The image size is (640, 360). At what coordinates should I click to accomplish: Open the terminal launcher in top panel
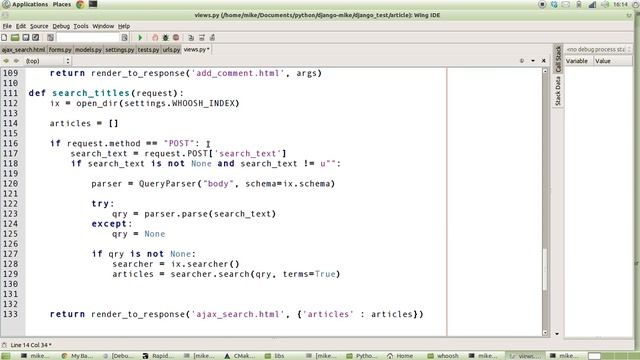93,4
